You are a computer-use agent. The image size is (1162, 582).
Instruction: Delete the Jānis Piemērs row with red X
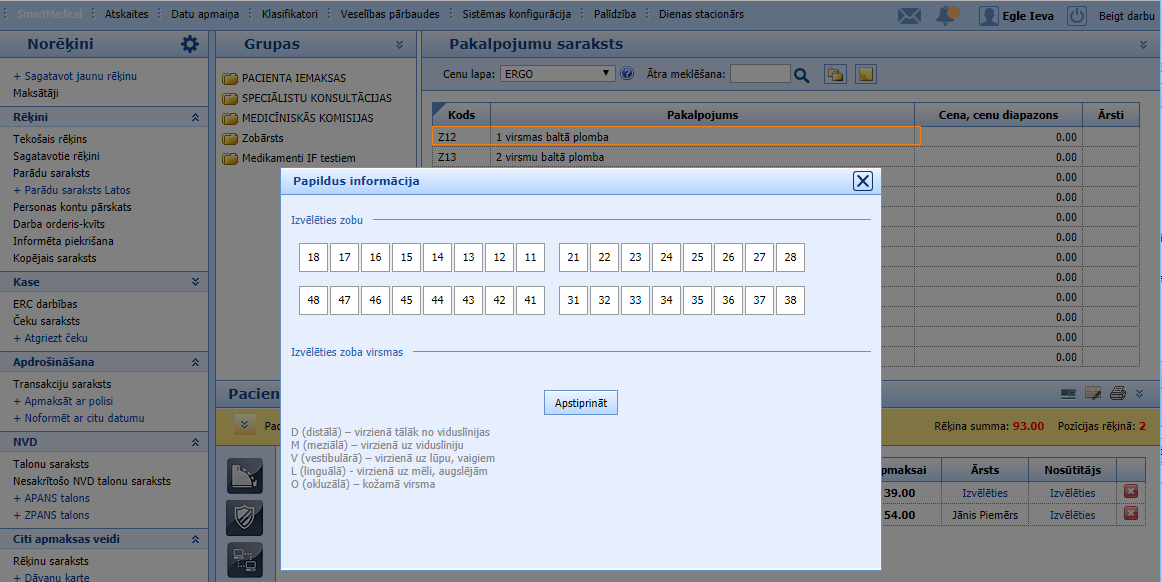pyautogui.click(x=1131, y=514)
